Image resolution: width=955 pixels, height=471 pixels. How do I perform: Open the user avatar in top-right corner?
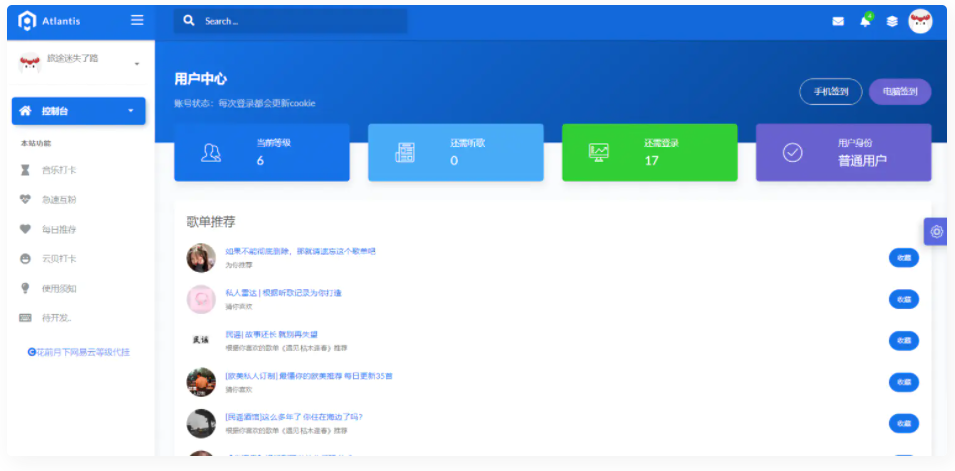pyautogui.click(x=920, y=21)
